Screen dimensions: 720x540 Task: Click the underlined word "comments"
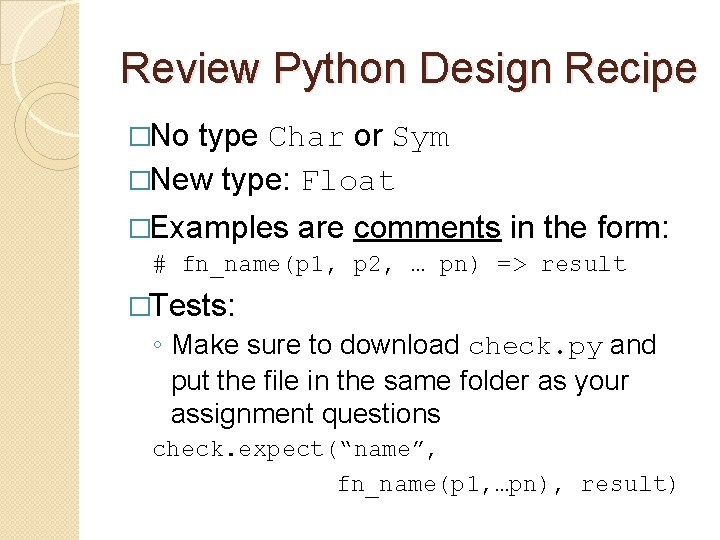427,228
